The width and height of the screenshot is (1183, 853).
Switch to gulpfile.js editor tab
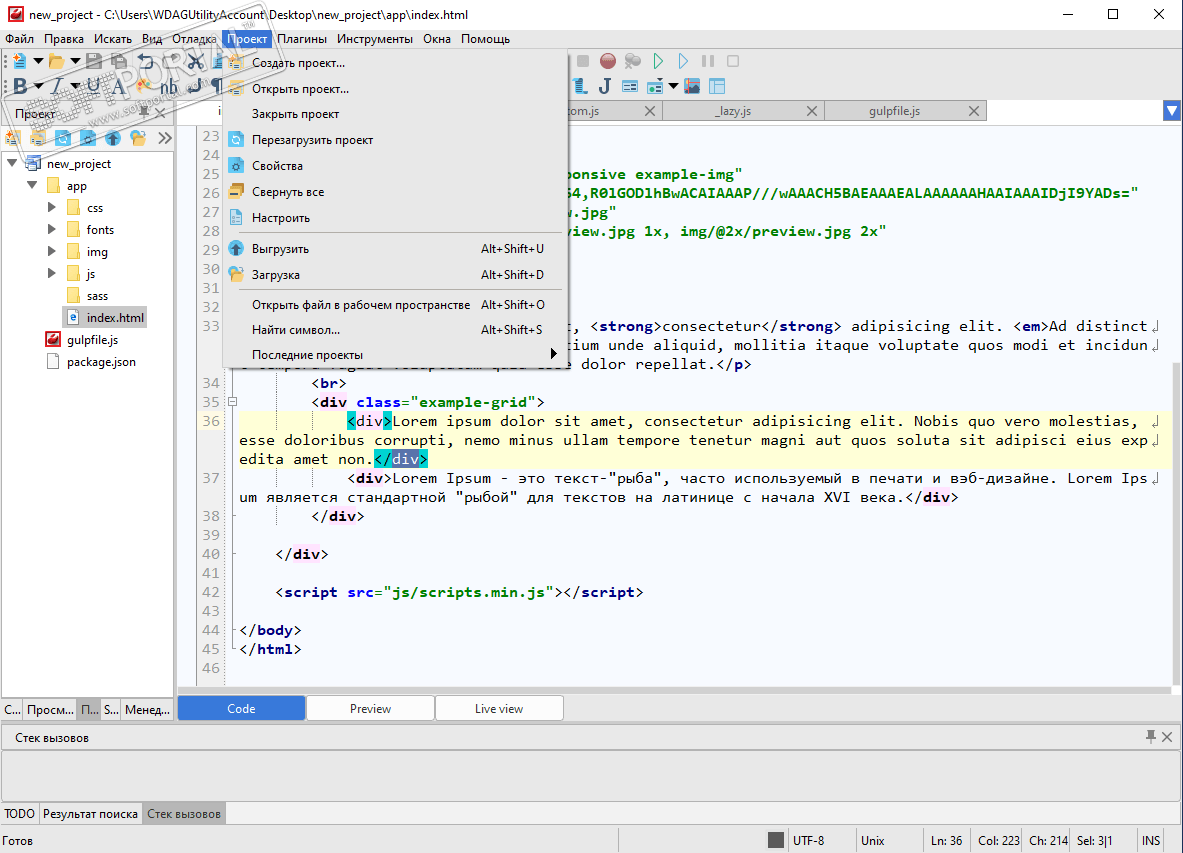click(894, 111)
